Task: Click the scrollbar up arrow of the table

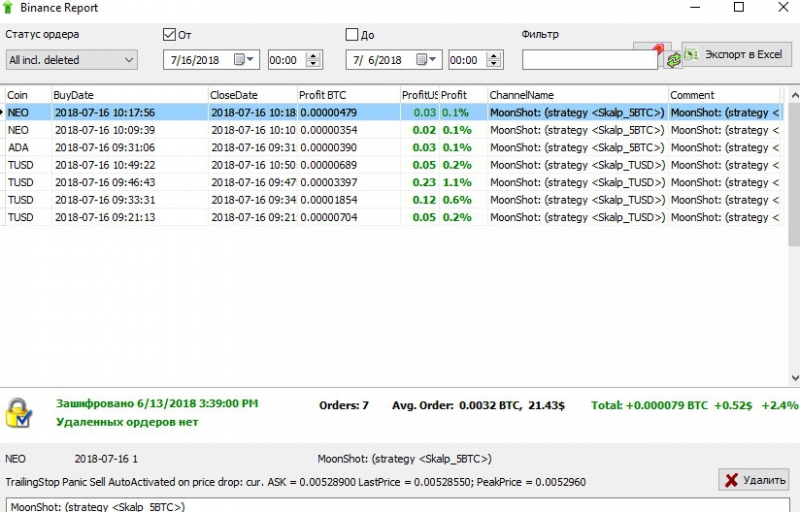Action: pyautogui.click(x=794, y=95)
